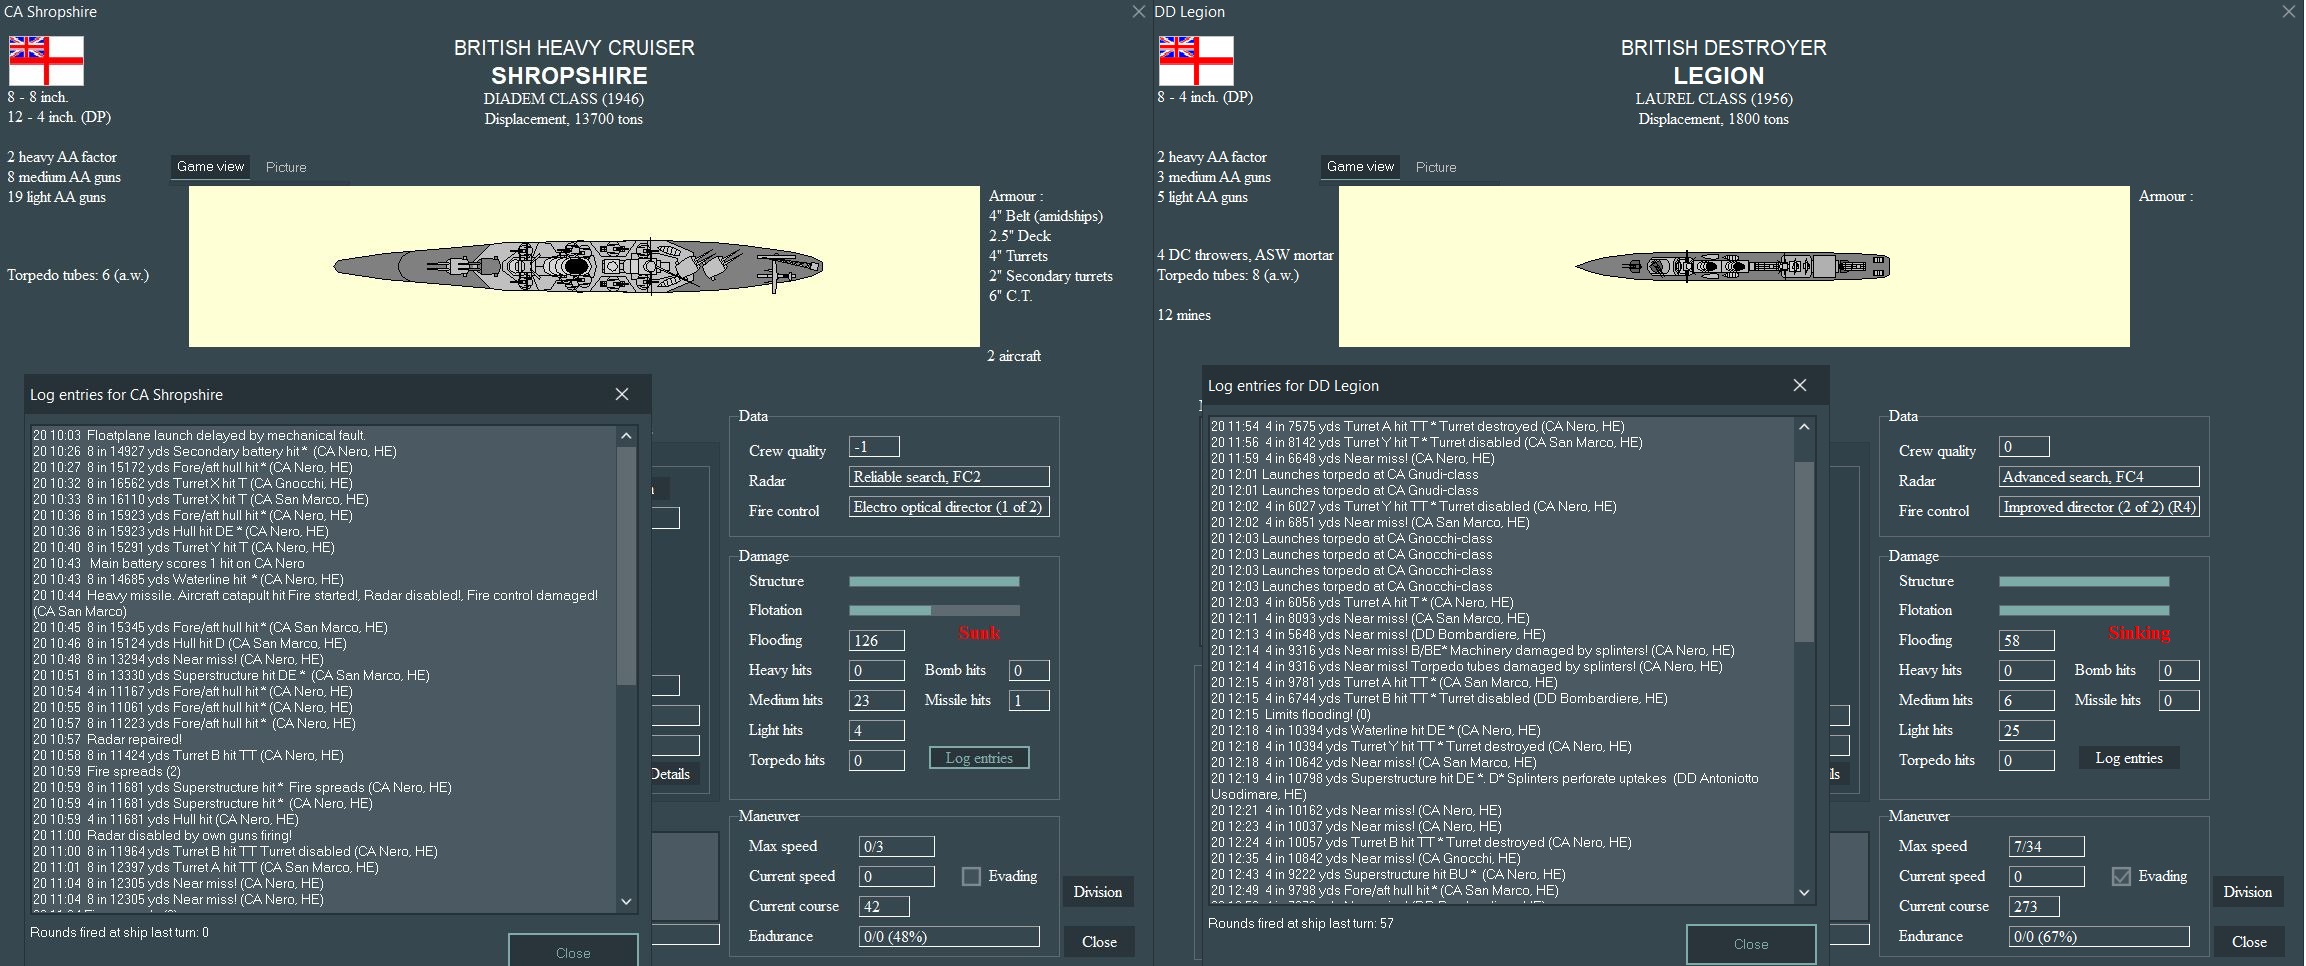Click Shropshire Medium hits value 23

coord(877,700)
